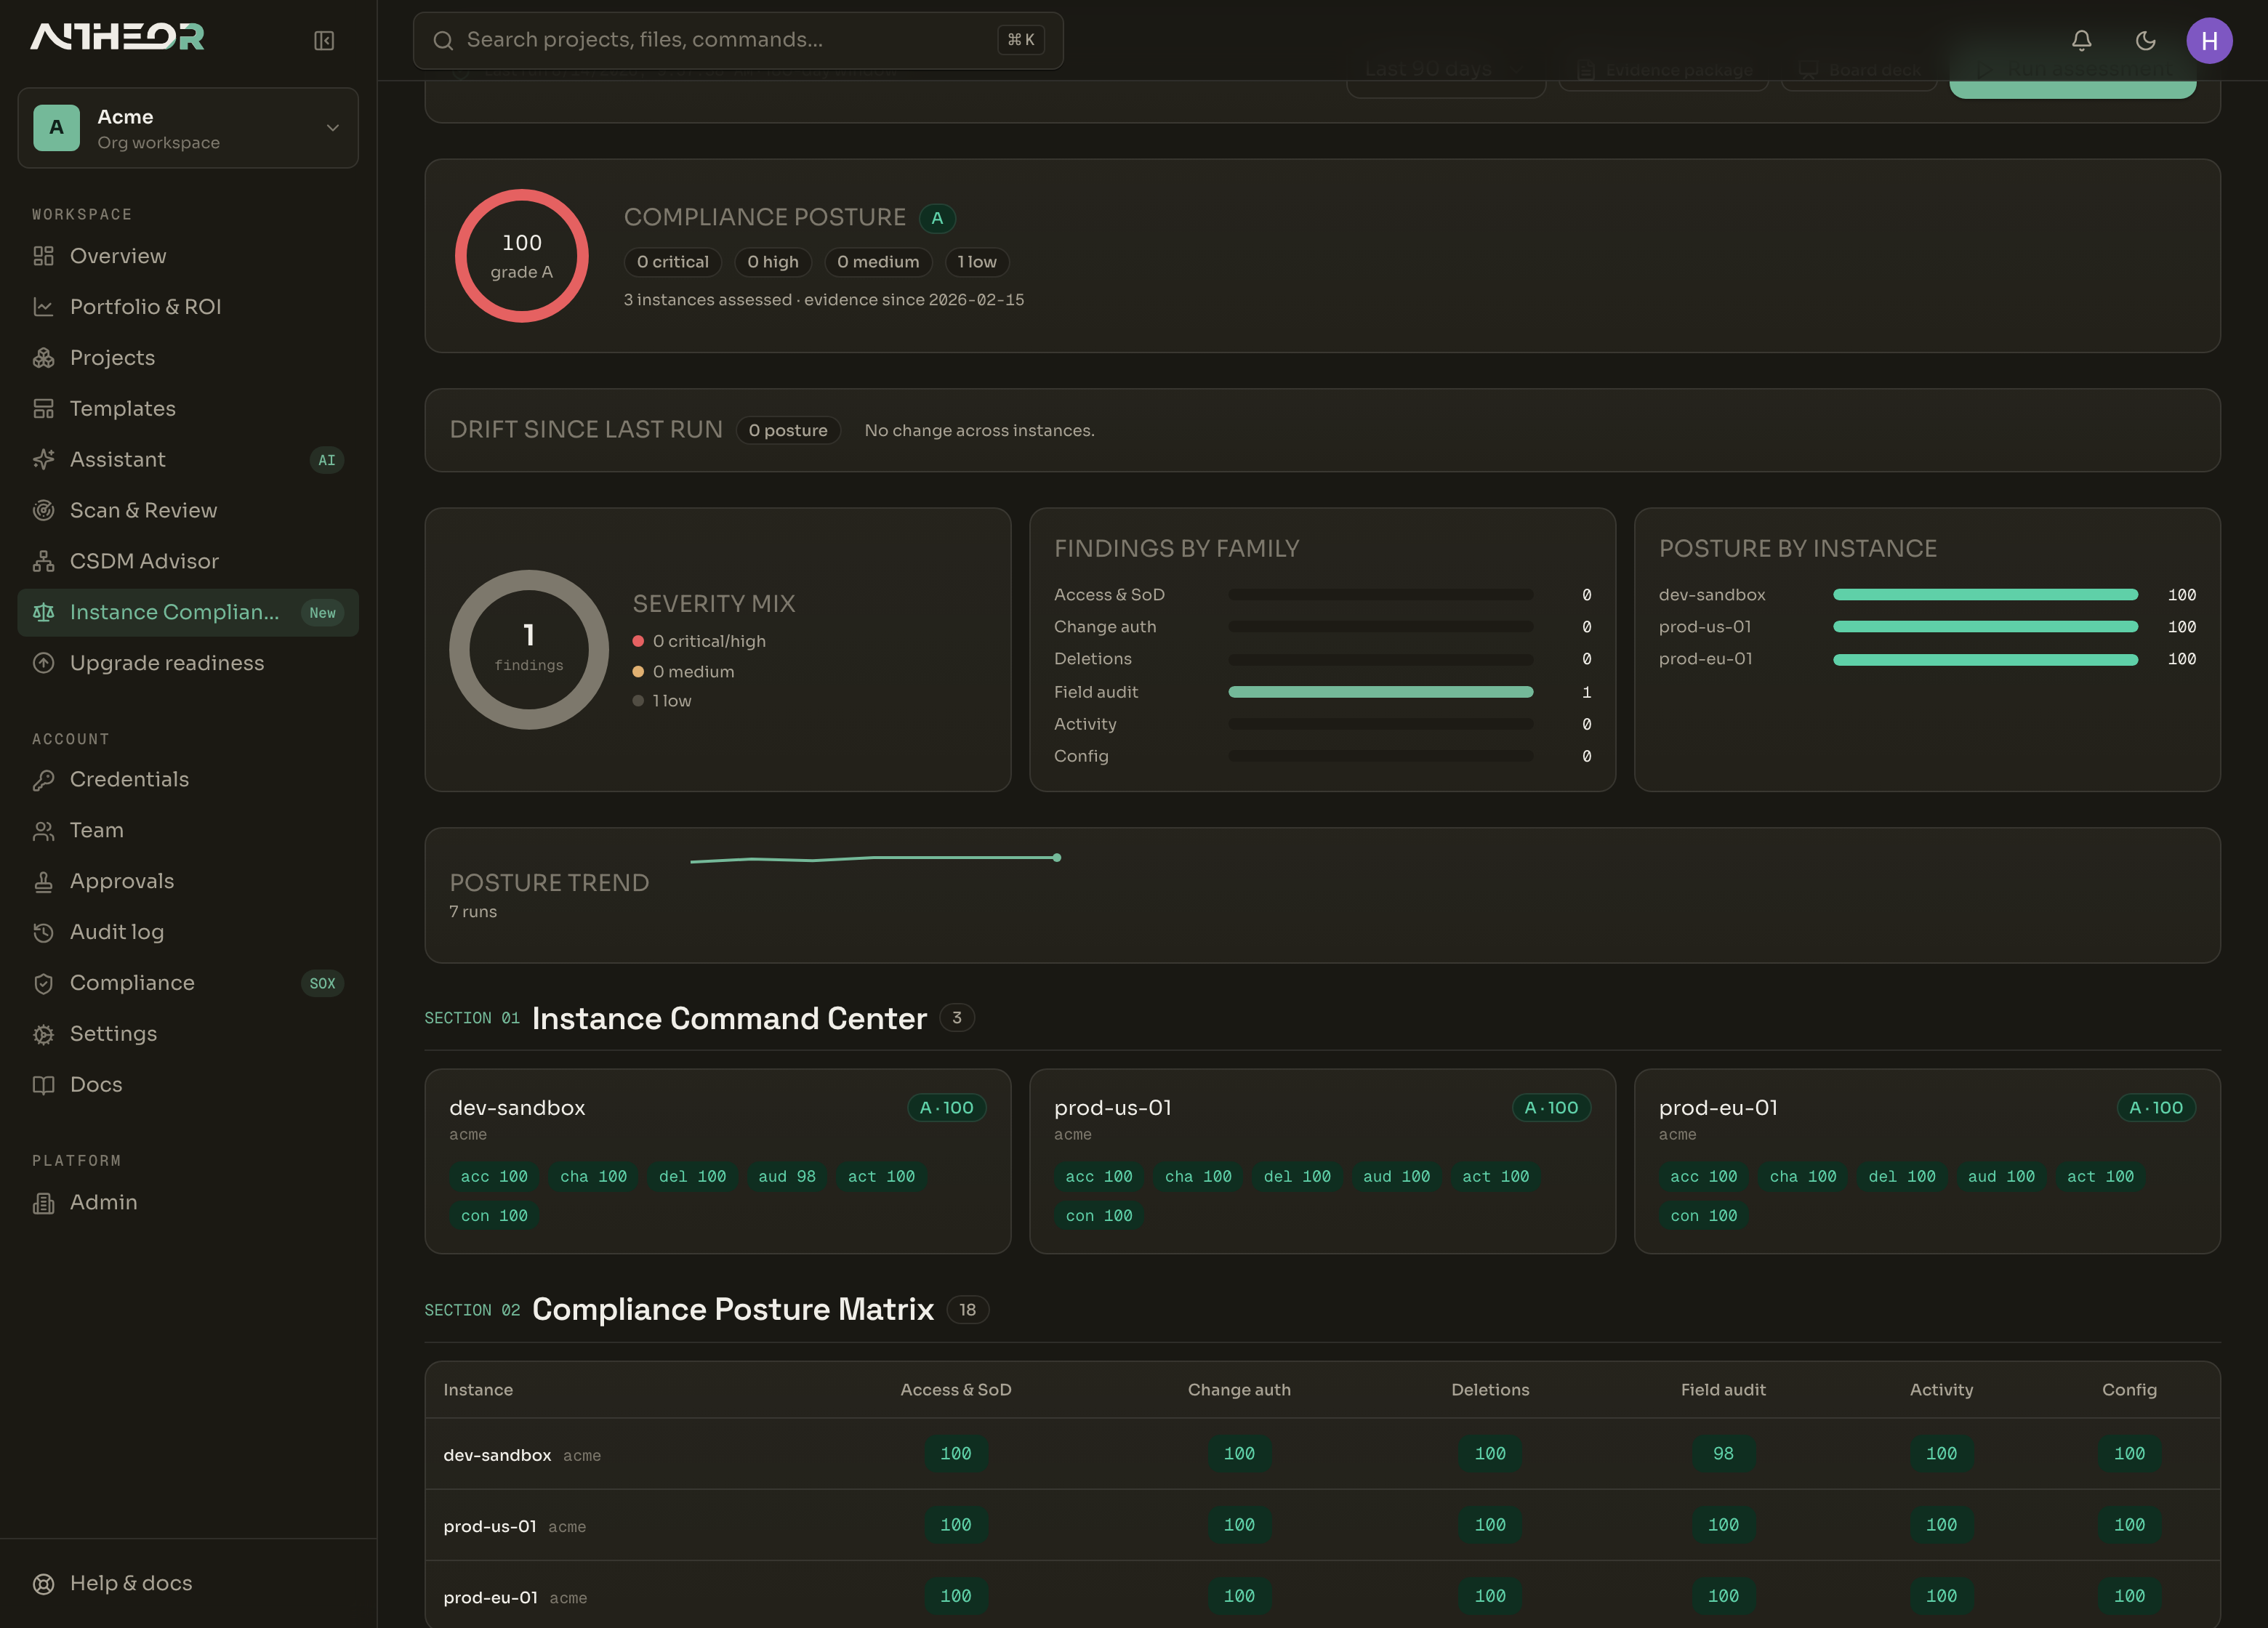Open Upgrade readiness arrow icon
Screen dimensions: 2268x1628
pos(43,663)
